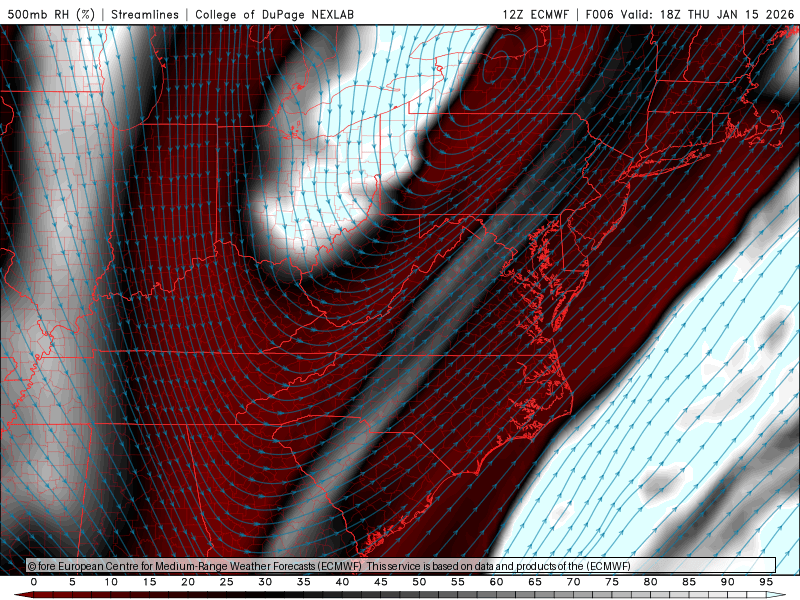The image size is (800, 600).
Task: Click the '70' colorbar label
Action: [x=573, y=582]
